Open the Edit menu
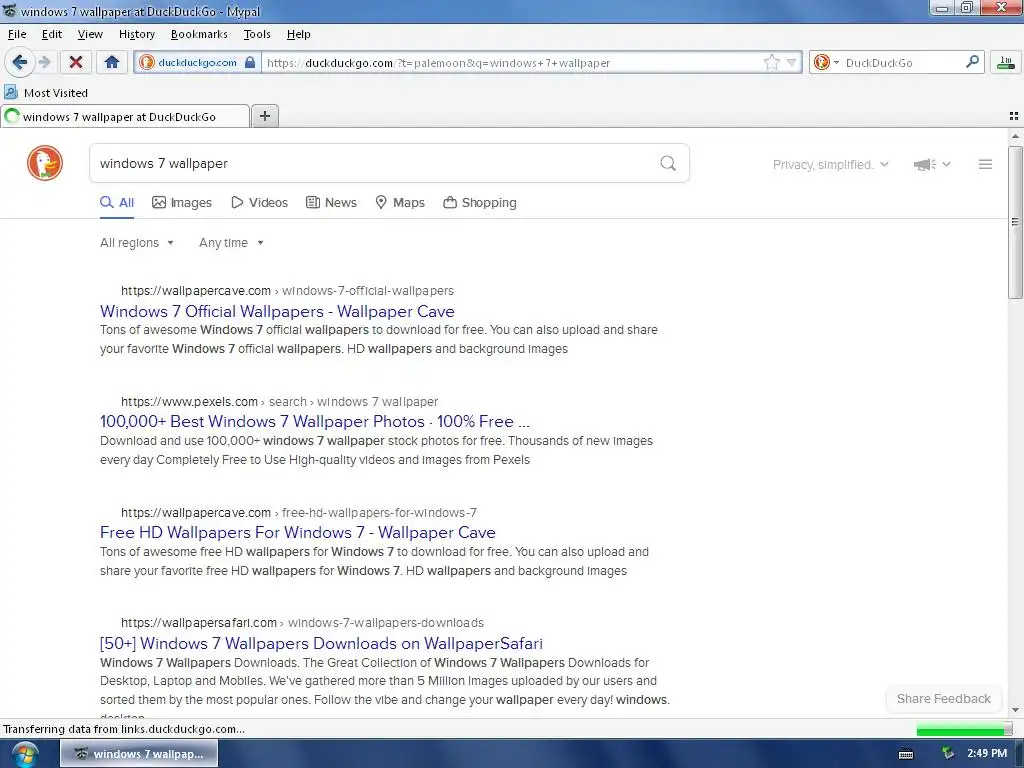This screenshot has height=768, width=1024. (52, 34)
